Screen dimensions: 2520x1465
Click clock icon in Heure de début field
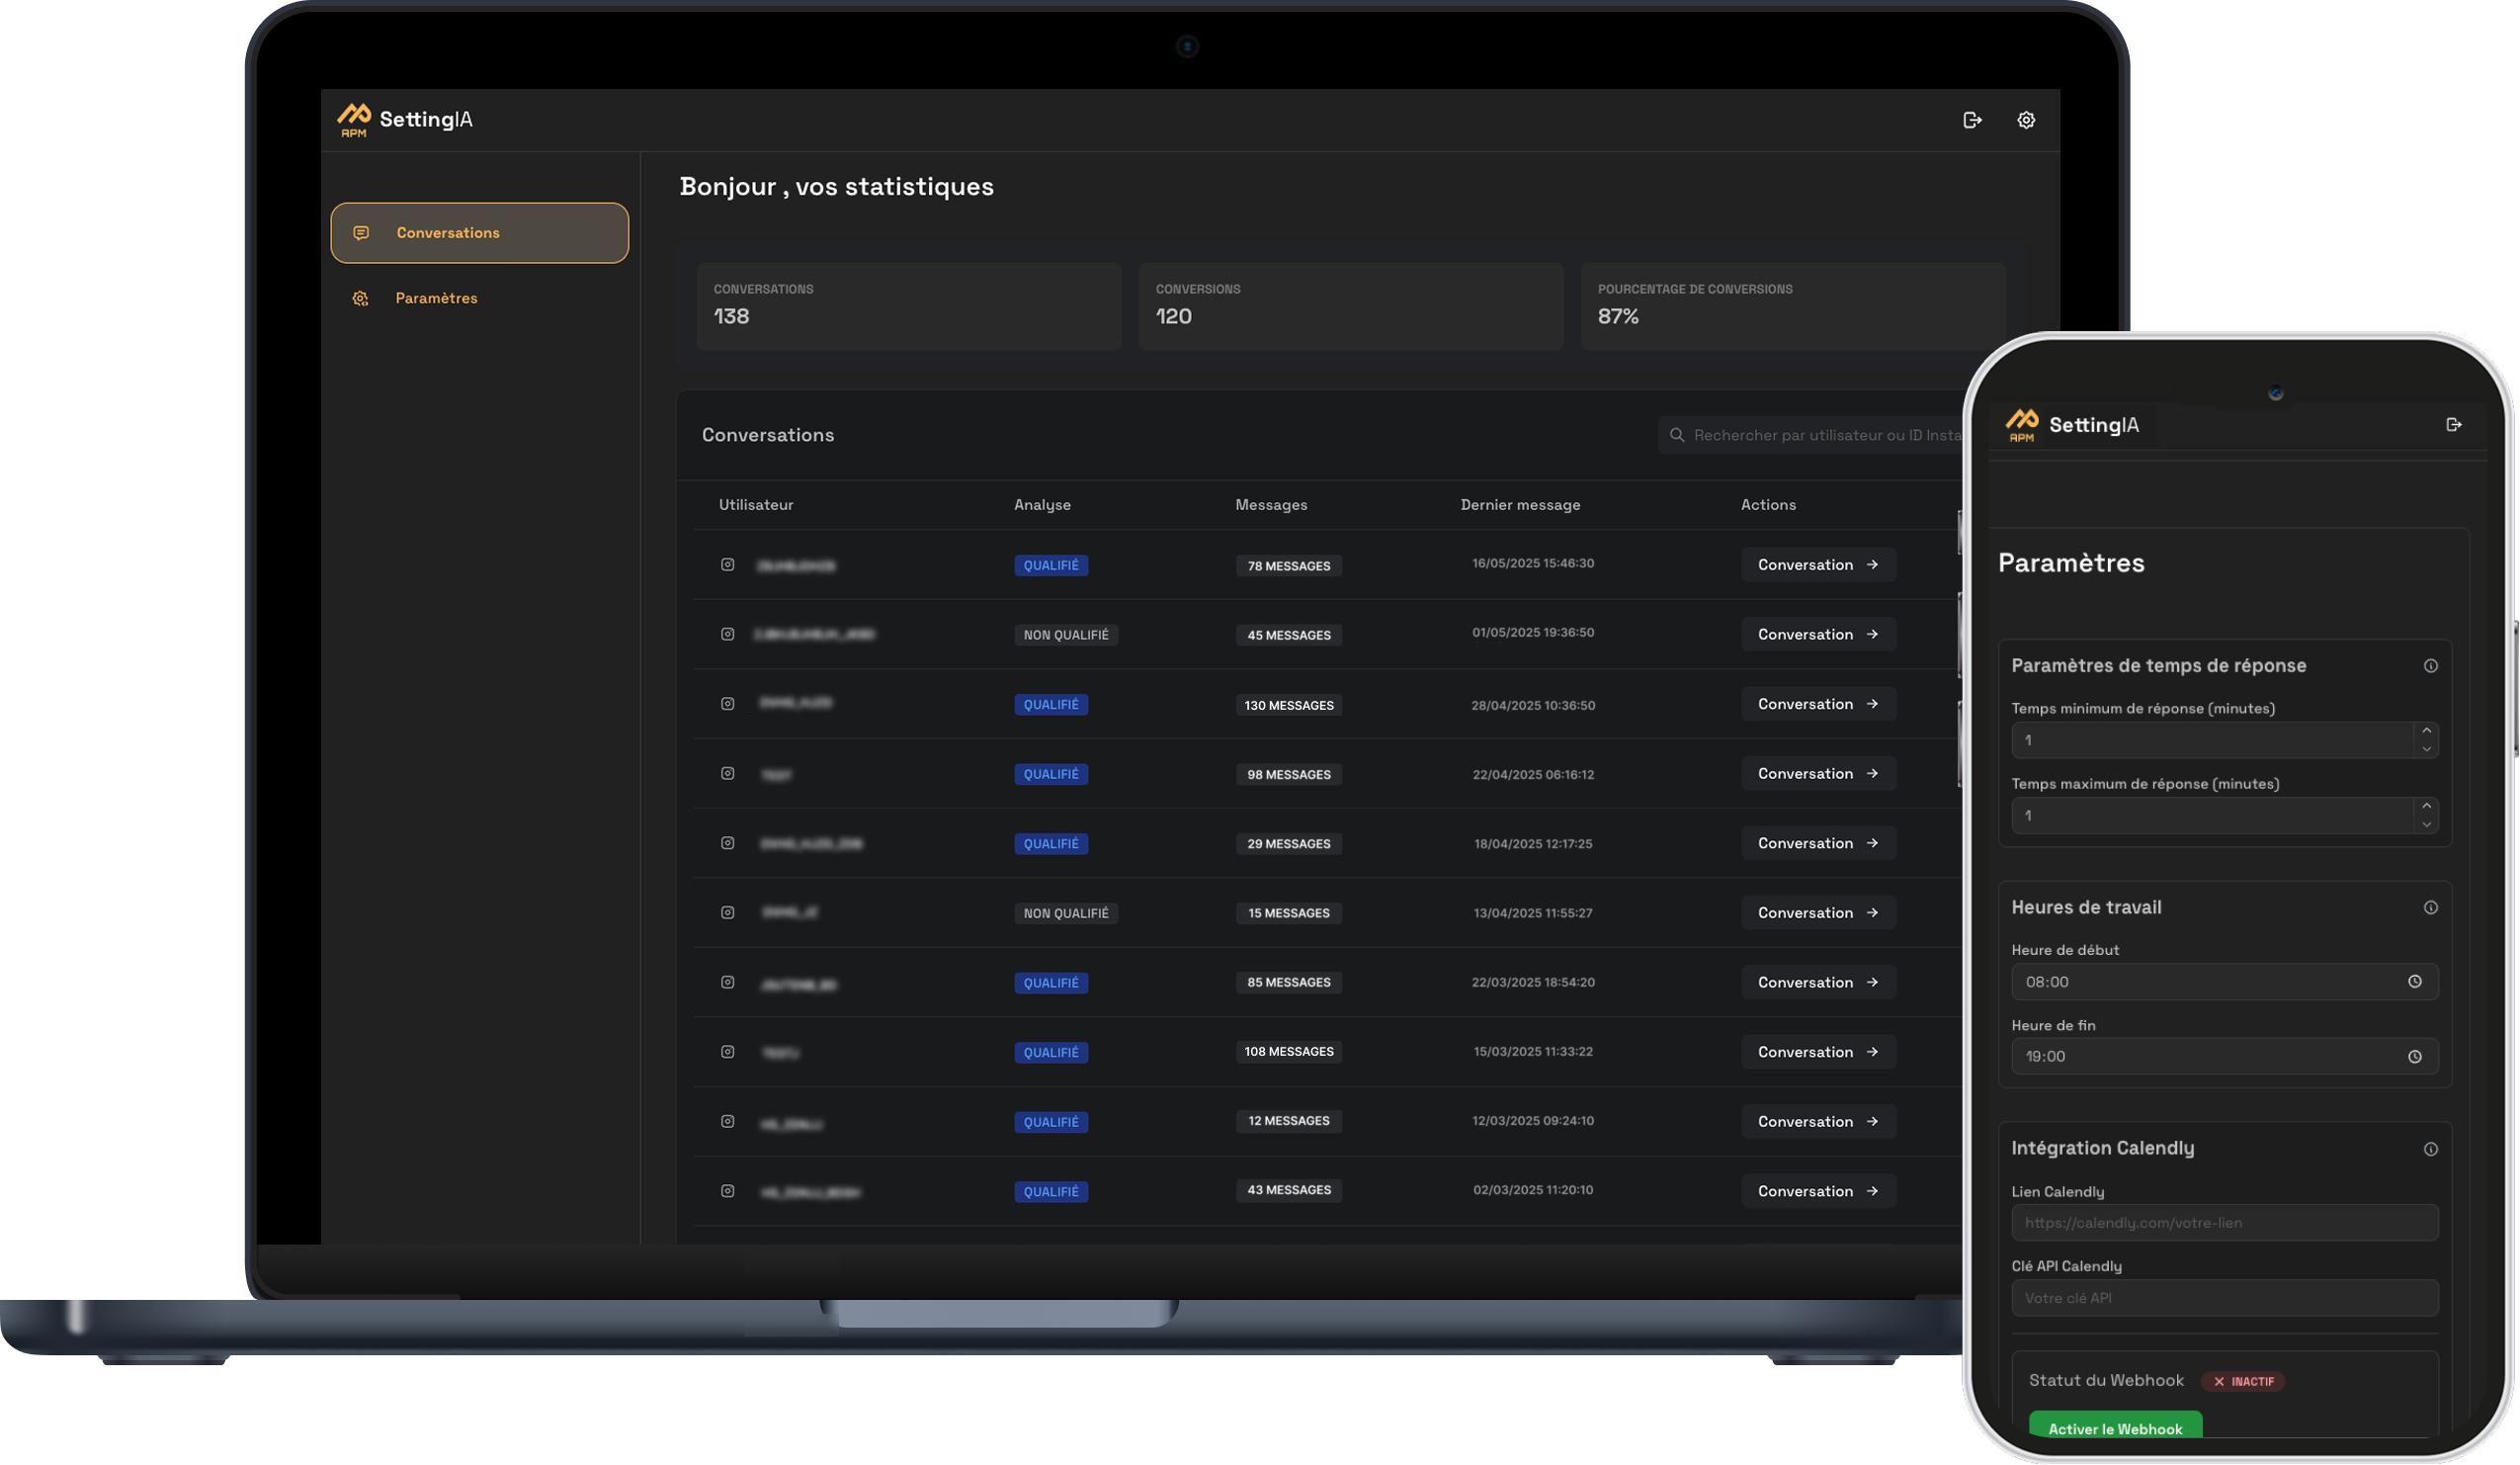[x=2414, y=982]
